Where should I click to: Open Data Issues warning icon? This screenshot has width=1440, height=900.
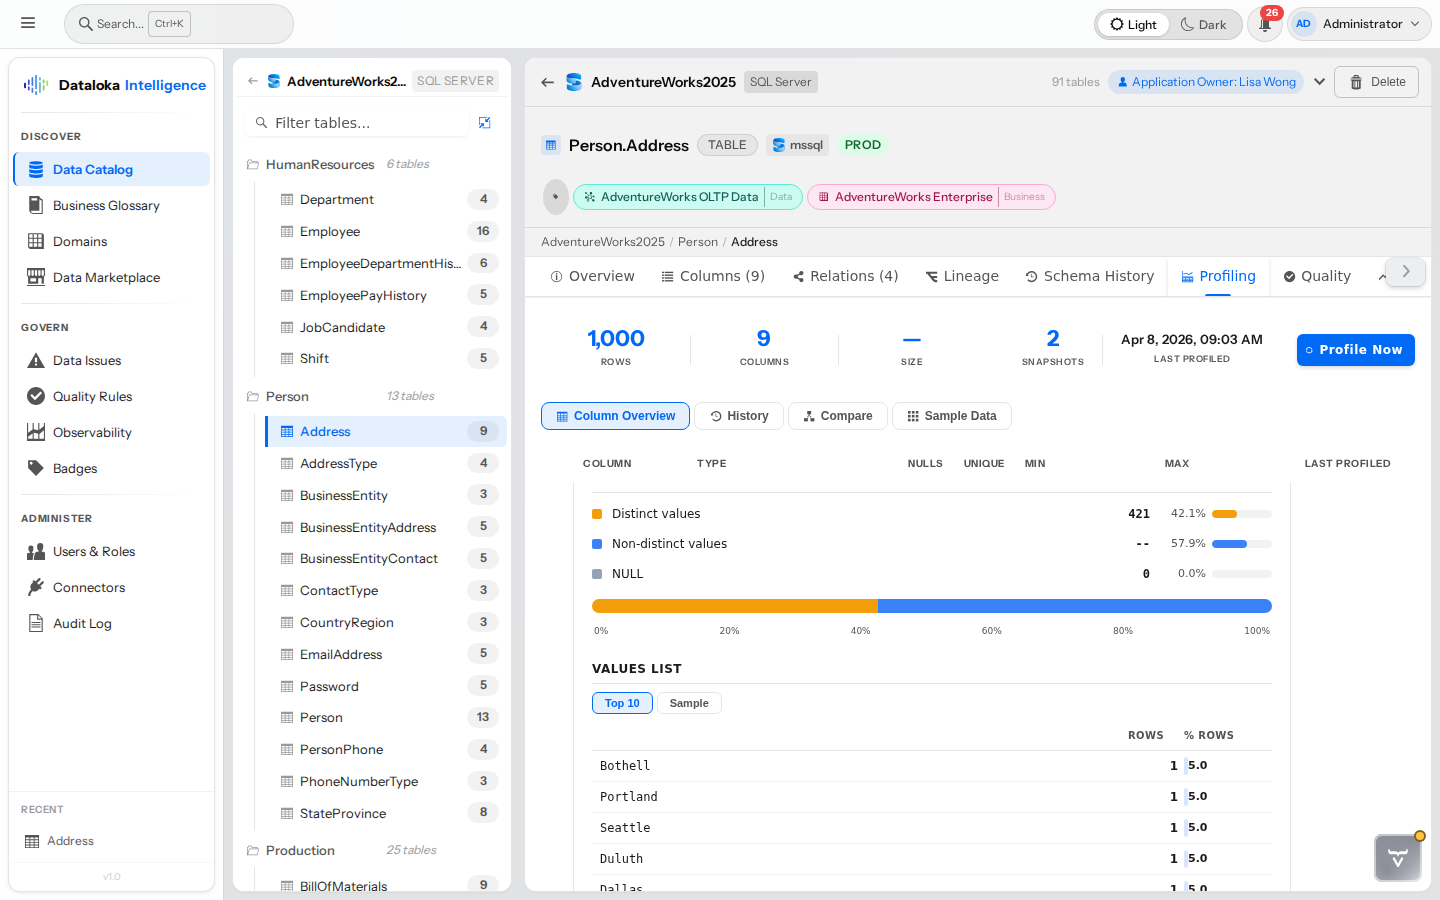pos(36,360)
